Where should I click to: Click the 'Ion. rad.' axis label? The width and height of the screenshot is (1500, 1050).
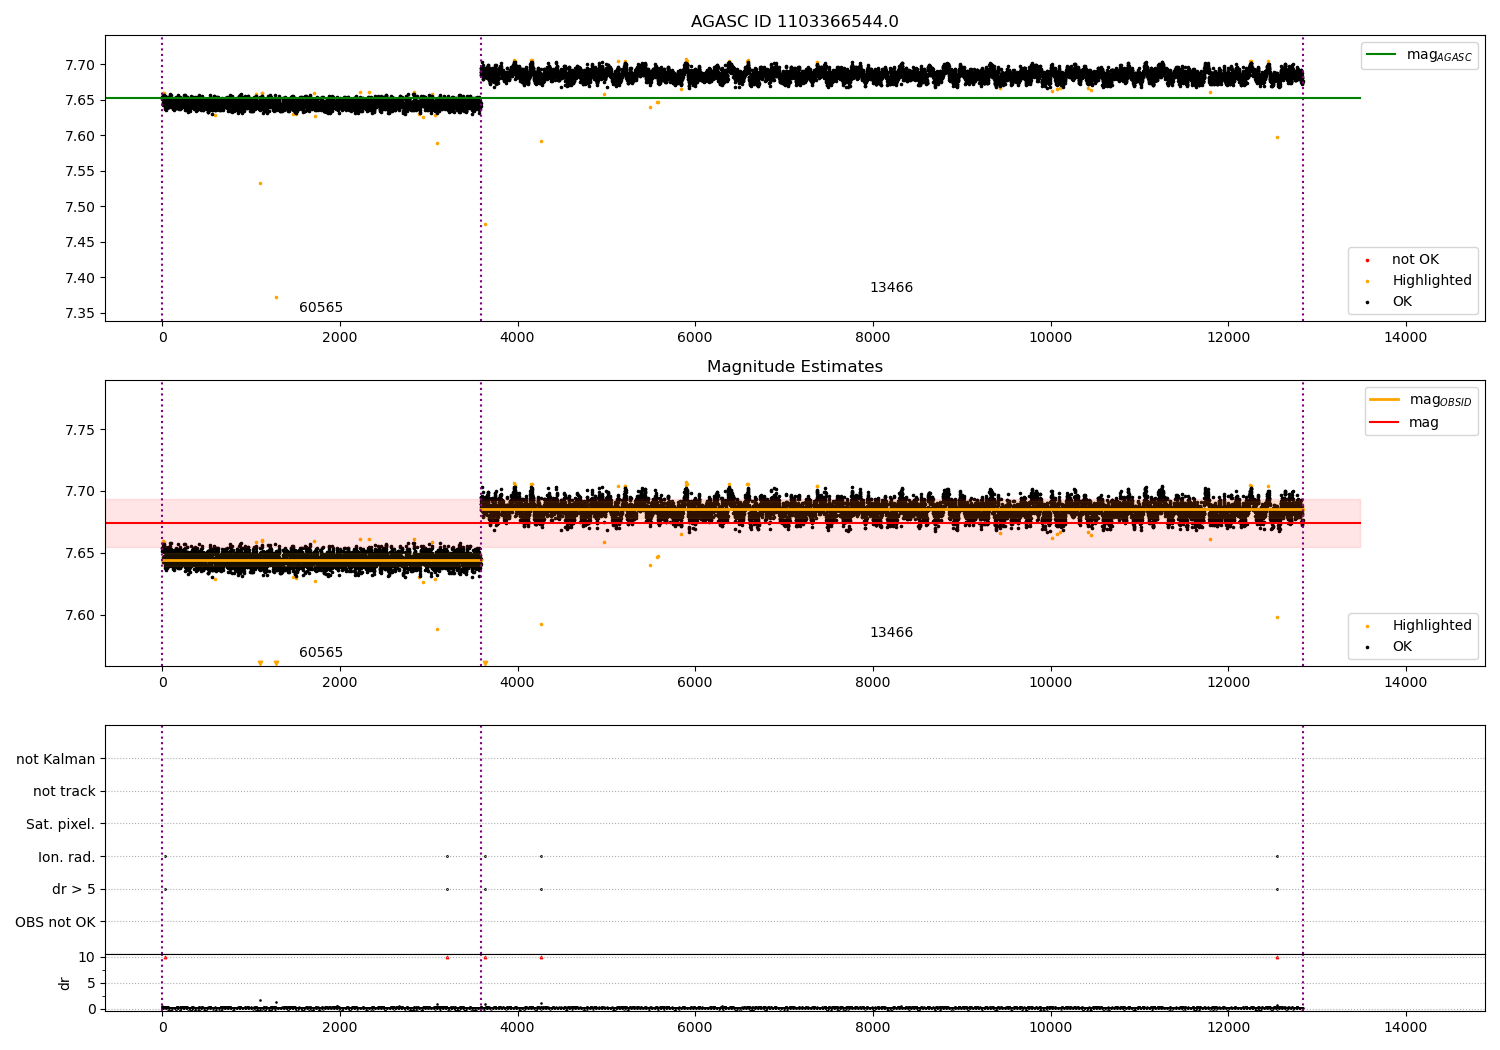pos(67,857)
